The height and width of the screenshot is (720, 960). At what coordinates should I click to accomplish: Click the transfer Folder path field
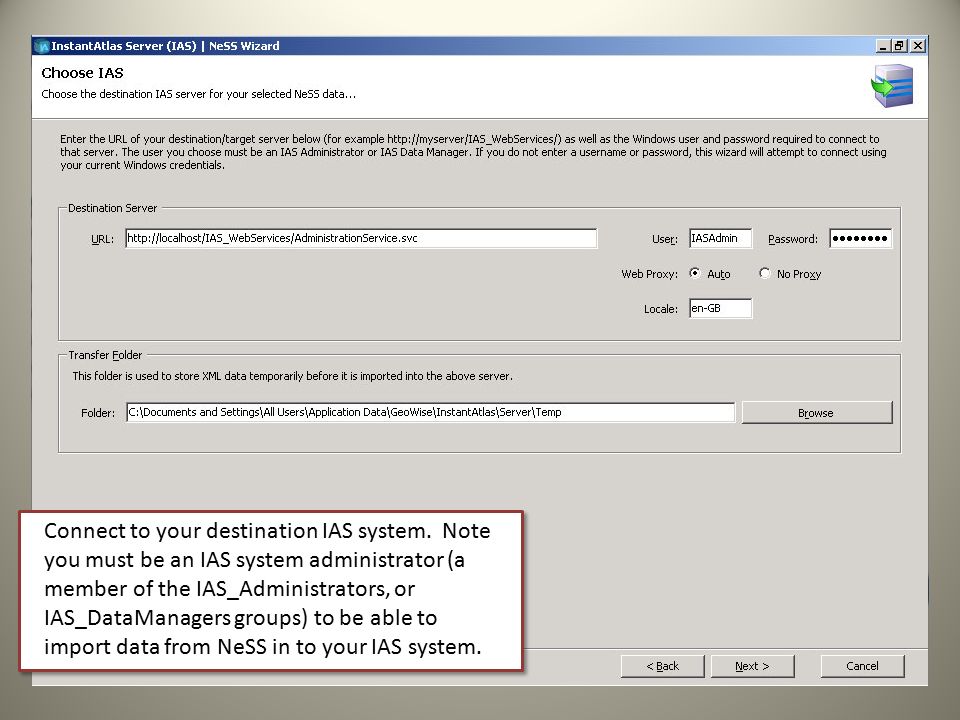[x=430, y=412]
